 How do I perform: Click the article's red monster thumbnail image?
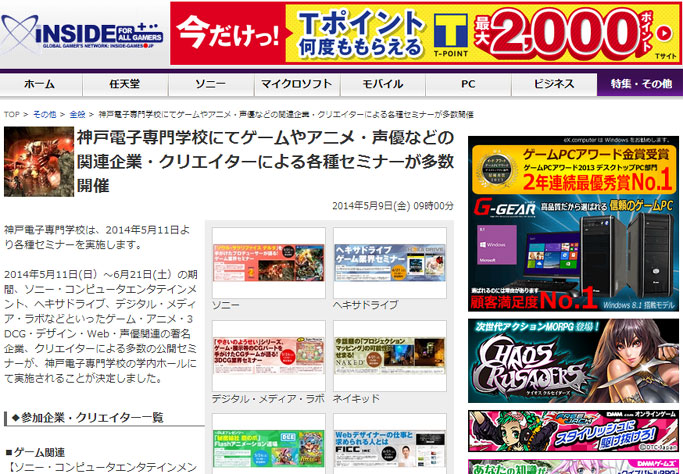(x=39, y=162)
